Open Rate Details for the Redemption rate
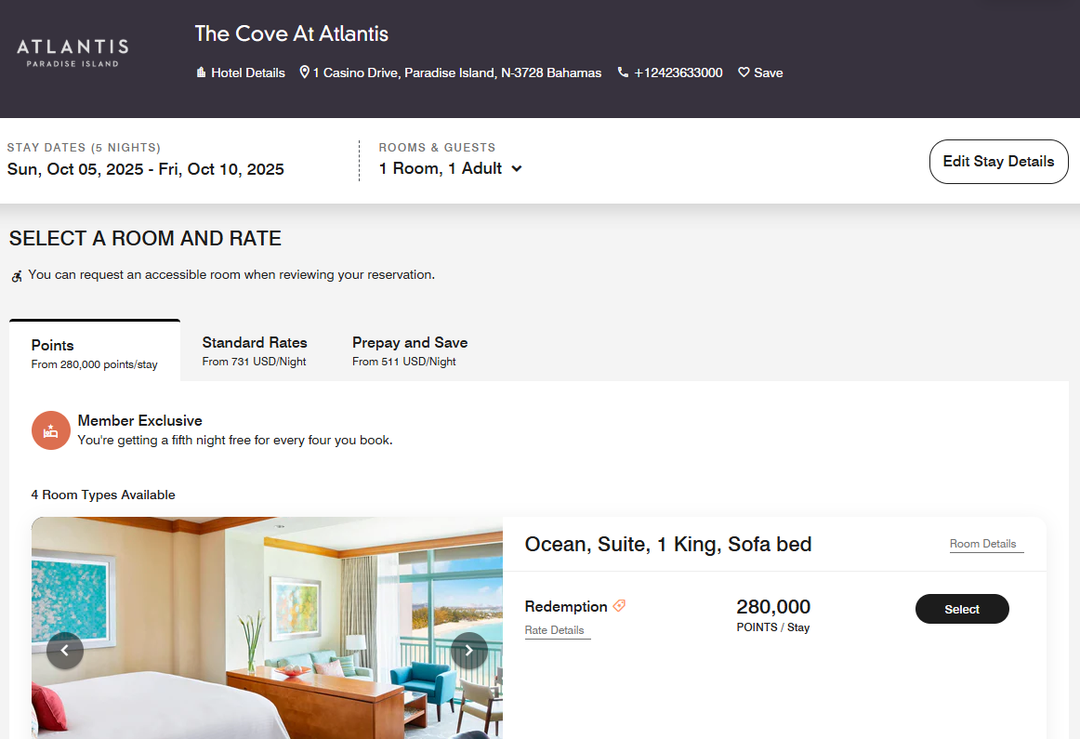 556,630
